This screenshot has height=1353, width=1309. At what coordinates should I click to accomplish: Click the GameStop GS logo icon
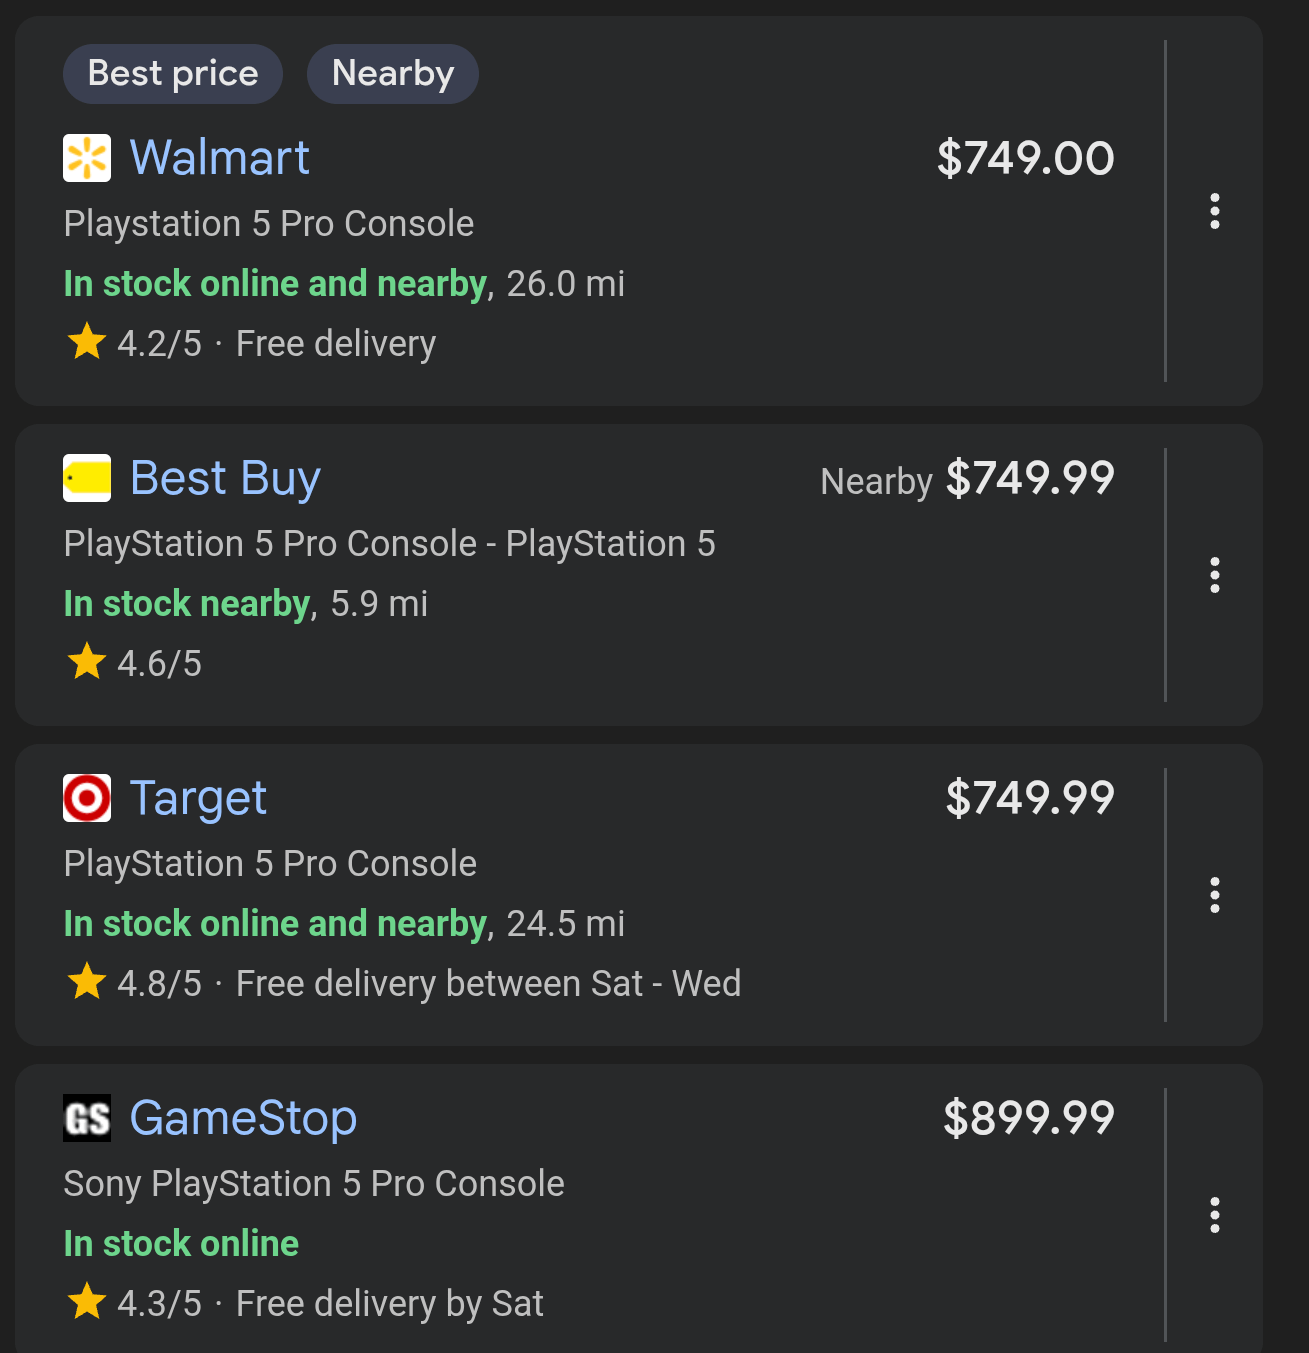(x=87, y=1118)
